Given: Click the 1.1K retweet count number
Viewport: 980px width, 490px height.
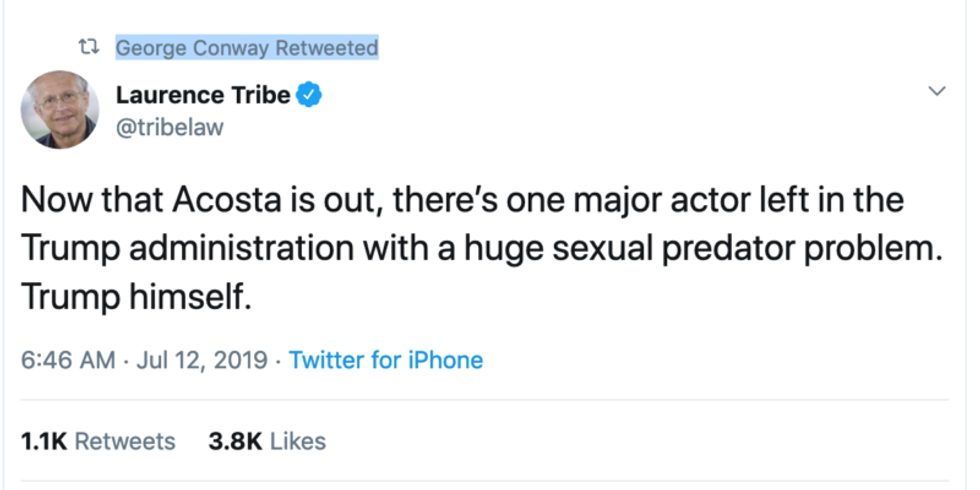Looking at the screenshot, I should (44, 441).
